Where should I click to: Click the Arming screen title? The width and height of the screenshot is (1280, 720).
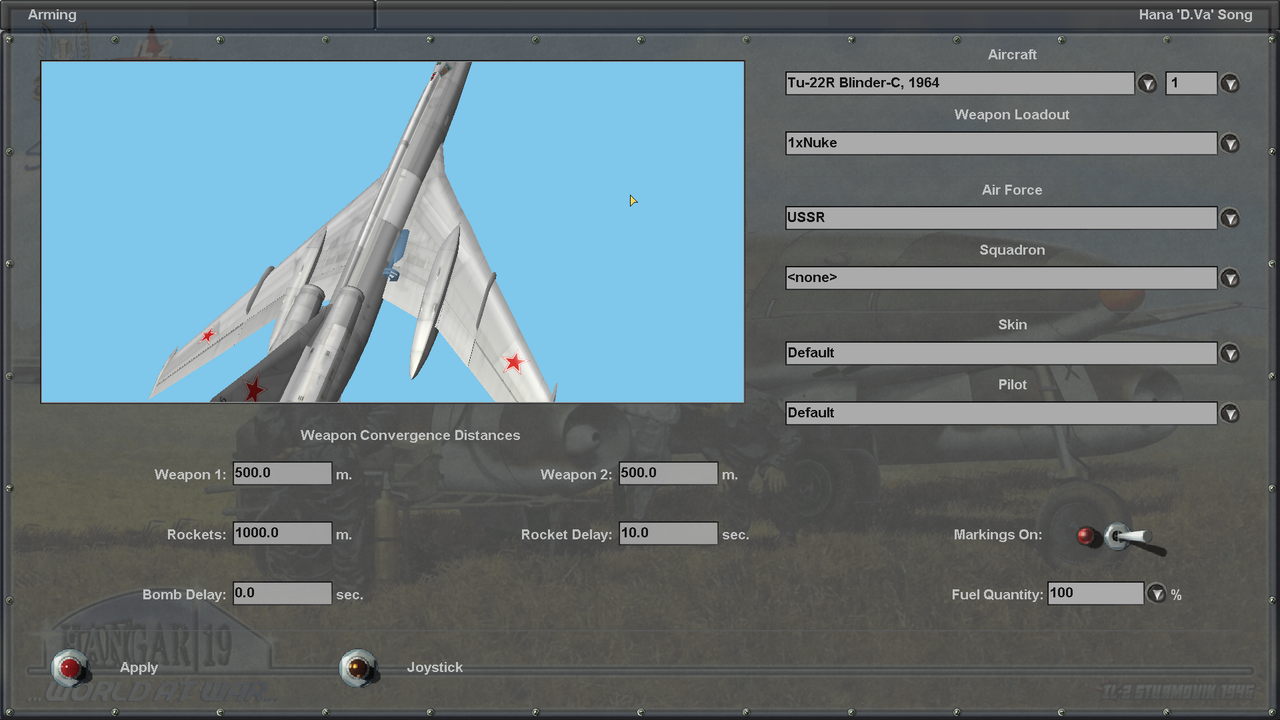[52, 15]
